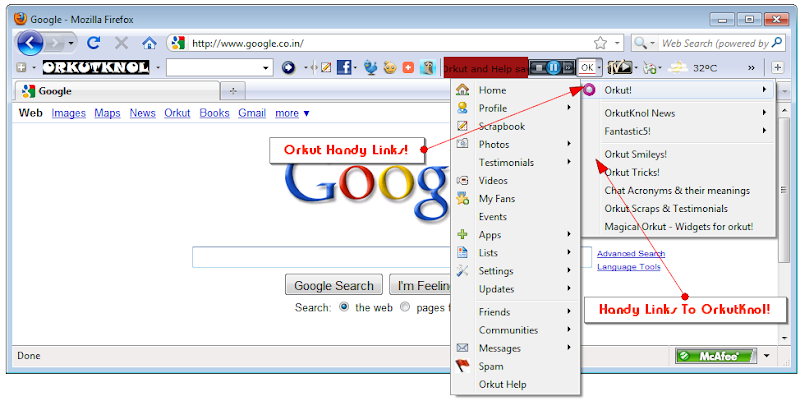
Task: Expand the Messages submenu
Action: (x=515, y=348)
